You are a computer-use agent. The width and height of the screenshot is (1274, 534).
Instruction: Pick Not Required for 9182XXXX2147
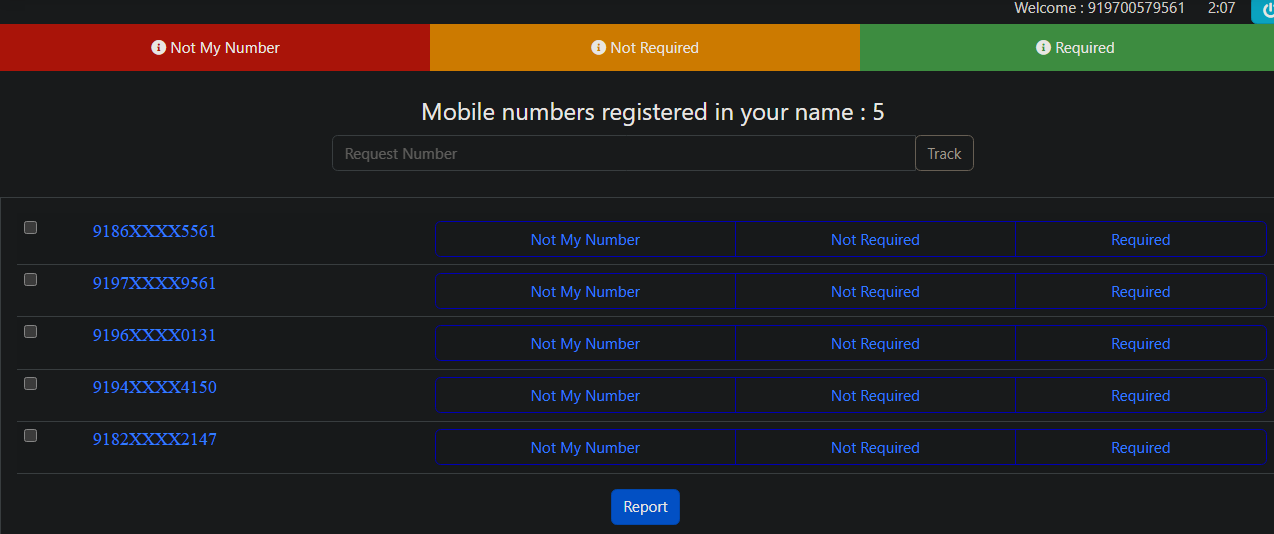tap(875, 448)
